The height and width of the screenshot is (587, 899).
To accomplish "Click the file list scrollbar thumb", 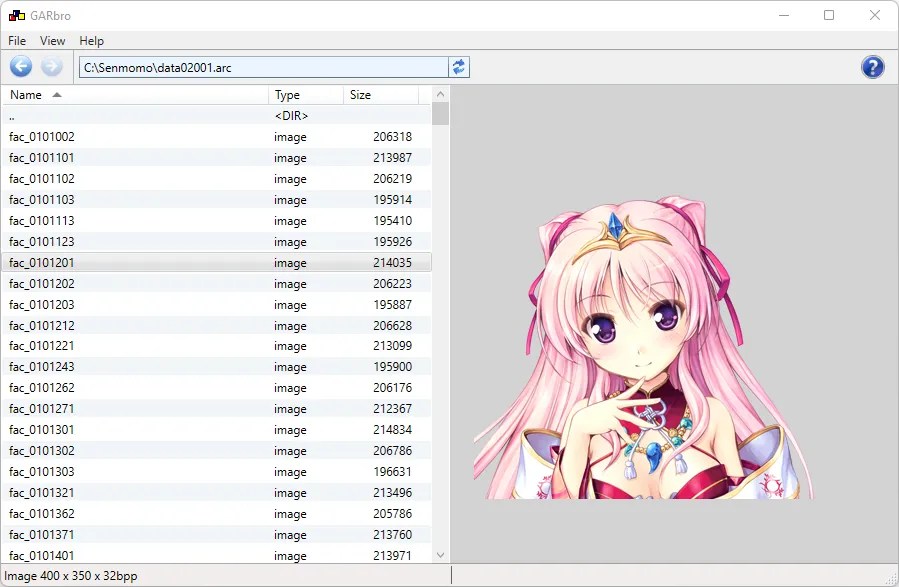I will 440,114.
